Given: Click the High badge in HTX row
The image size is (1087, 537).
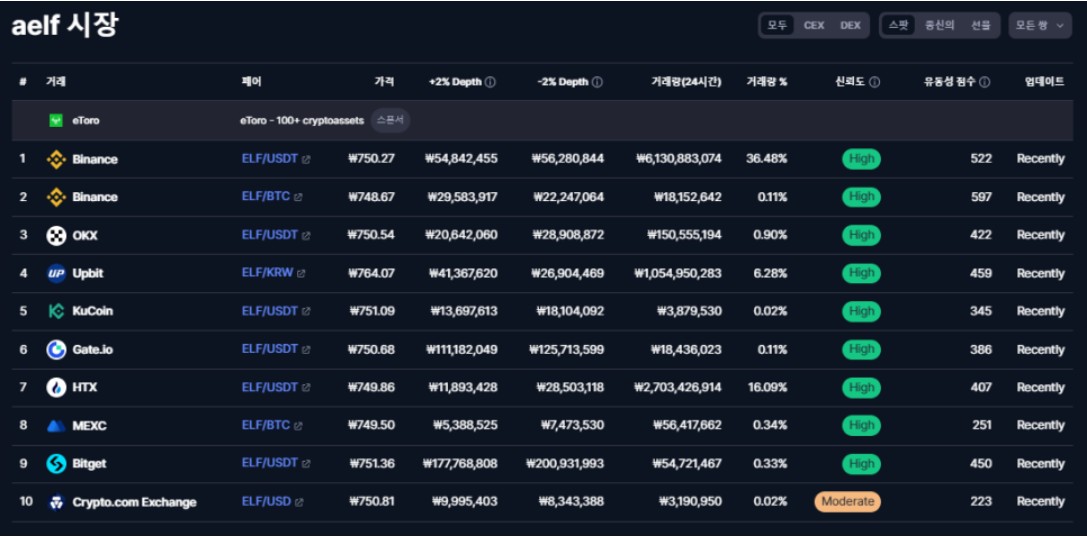Looking at the screenshot, I should pos(861,387).
